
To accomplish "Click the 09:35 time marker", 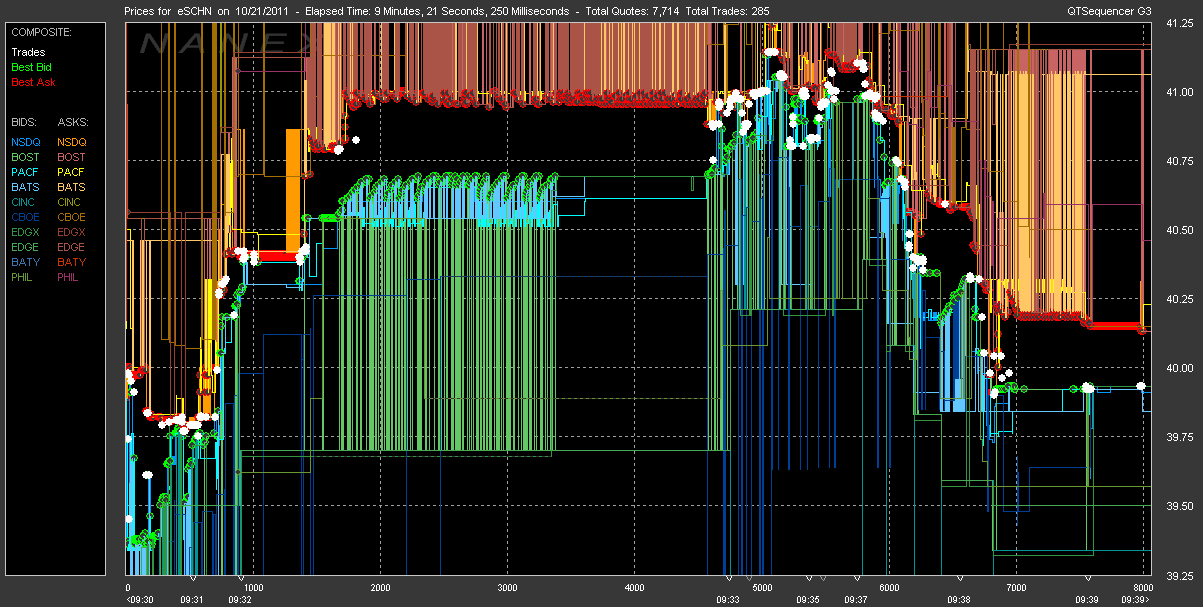I will click(x=808, y=600).
